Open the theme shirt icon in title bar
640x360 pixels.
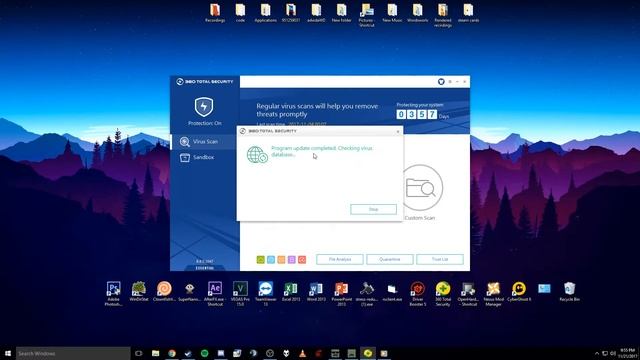click(441, 82)
